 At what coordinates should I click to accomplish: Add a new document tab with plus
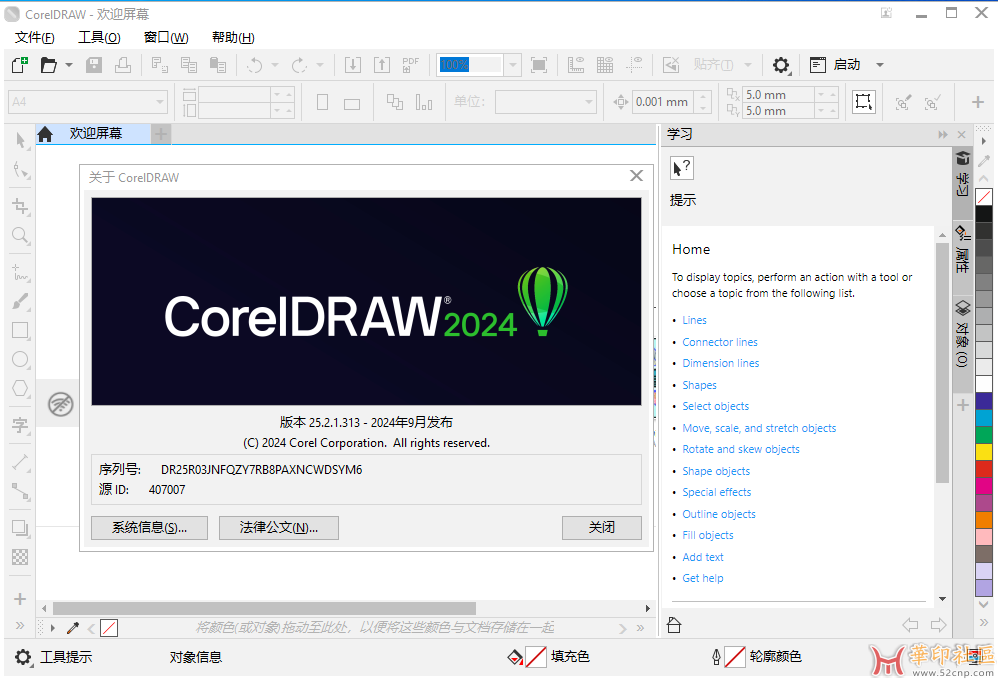[x=161, y=134]
